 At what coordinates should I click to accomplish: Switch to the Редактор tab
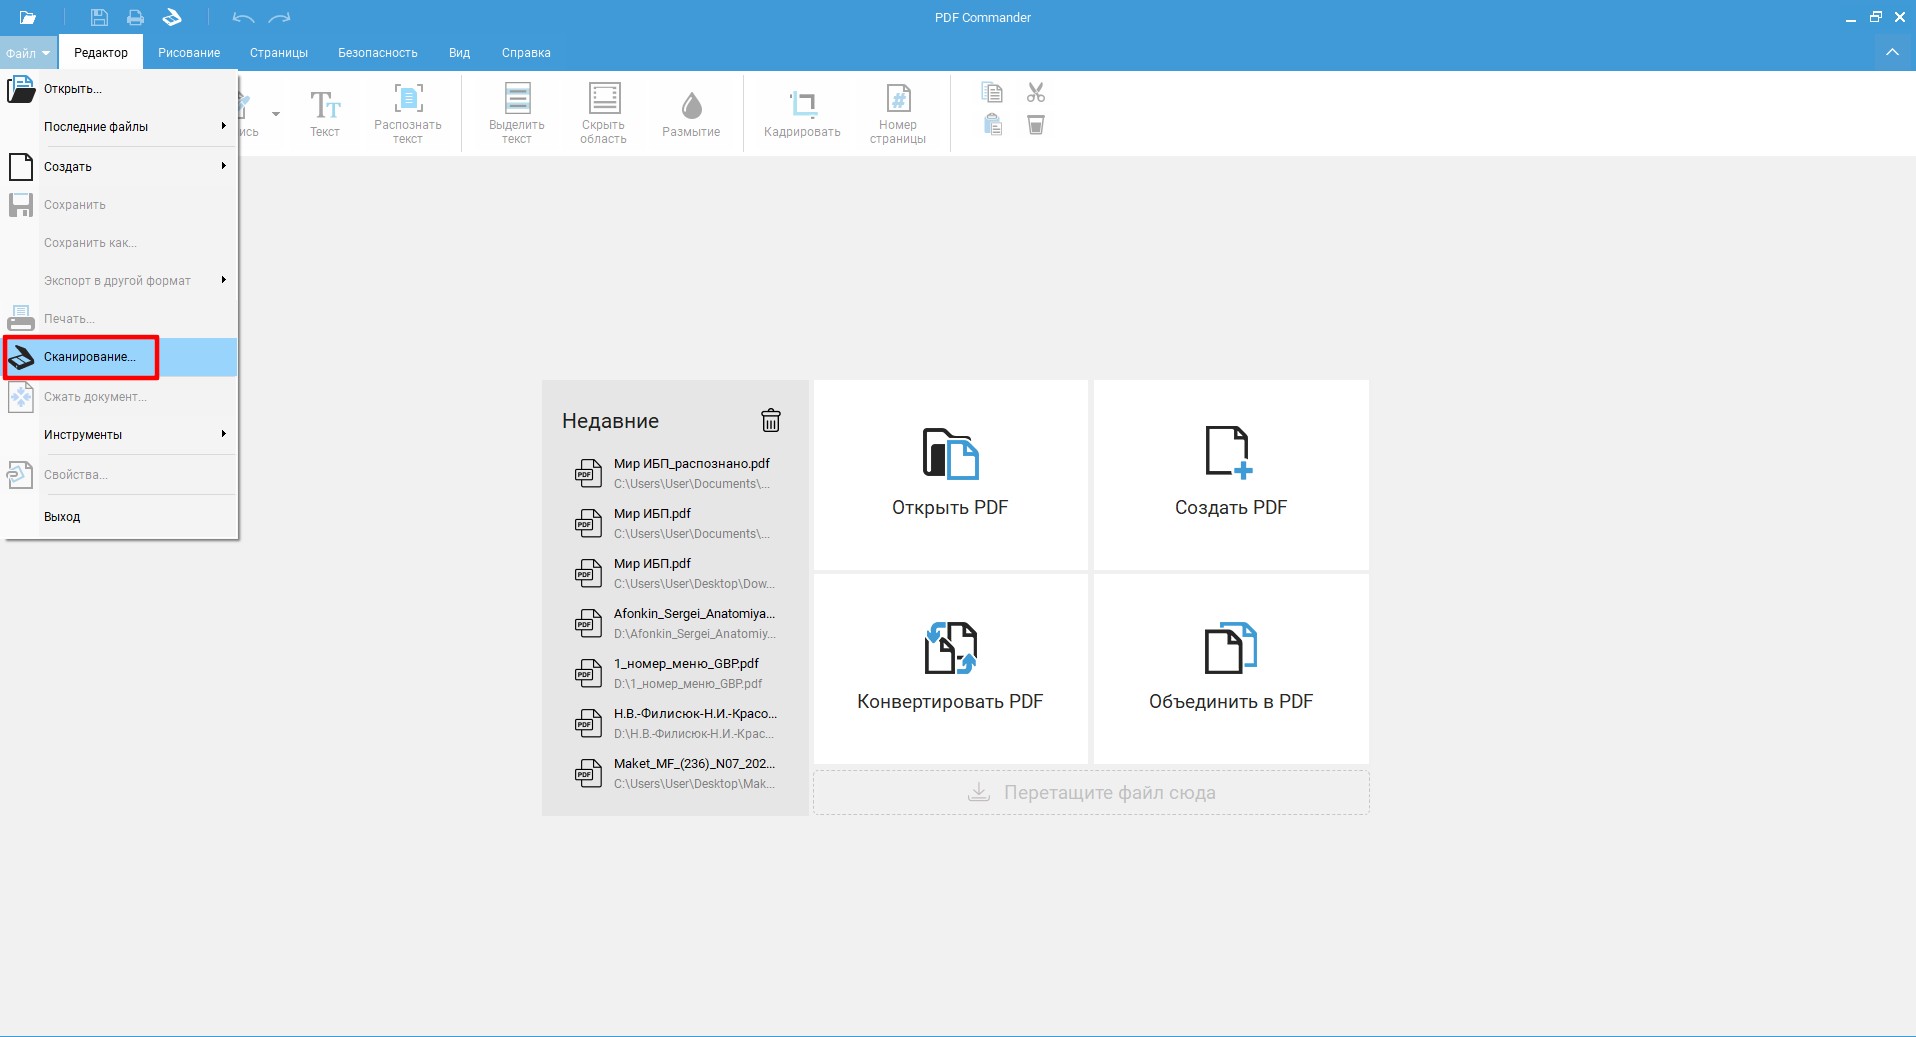coord(101,53)
